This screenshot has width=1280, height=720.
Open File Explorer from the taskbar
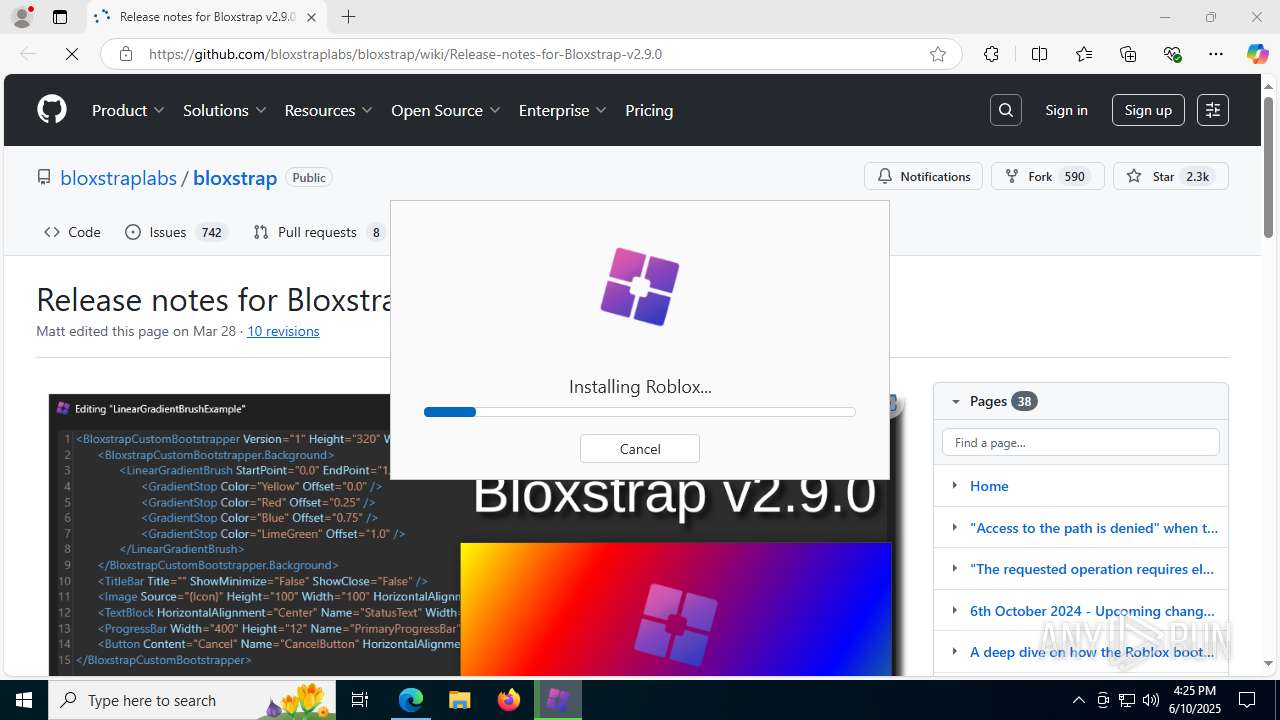pos(459,700)
